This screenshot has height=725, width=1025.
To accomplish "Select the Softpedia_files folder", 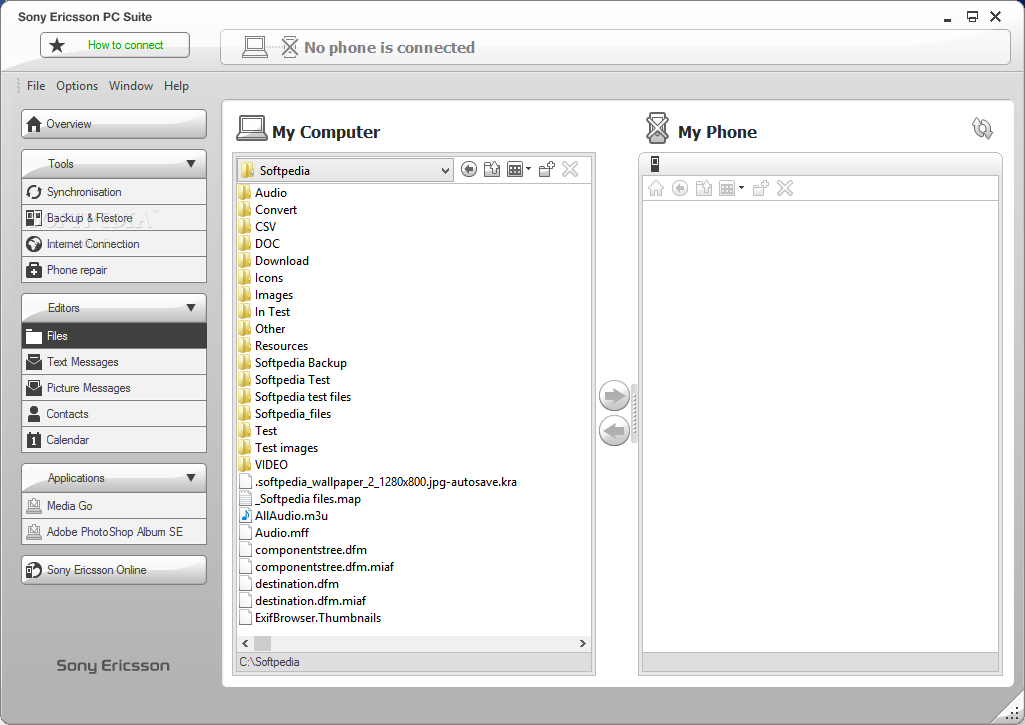I will click(x=285, y=414).
